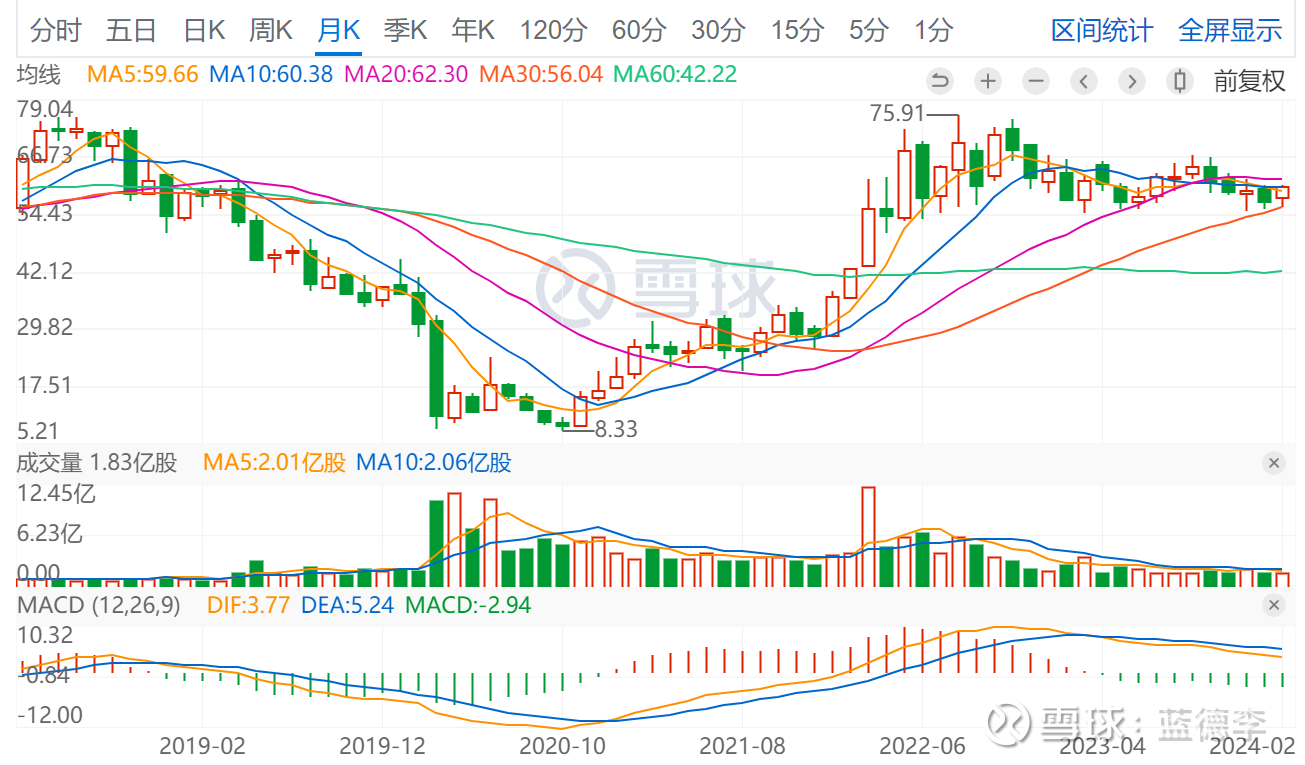Select the DEA:5.24 value
The width and height of the screenshot is (1305, 765).
(349, 605)
